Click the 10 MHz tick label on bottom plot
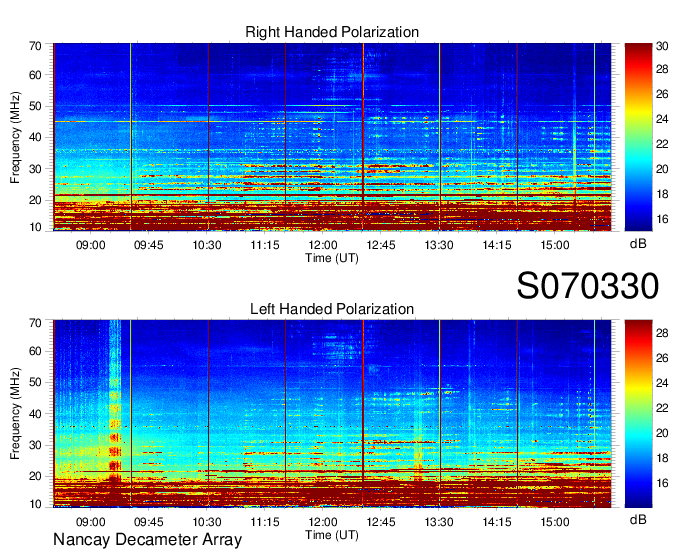This screenshot has width=680, height=552. click(x=35, y=504)
